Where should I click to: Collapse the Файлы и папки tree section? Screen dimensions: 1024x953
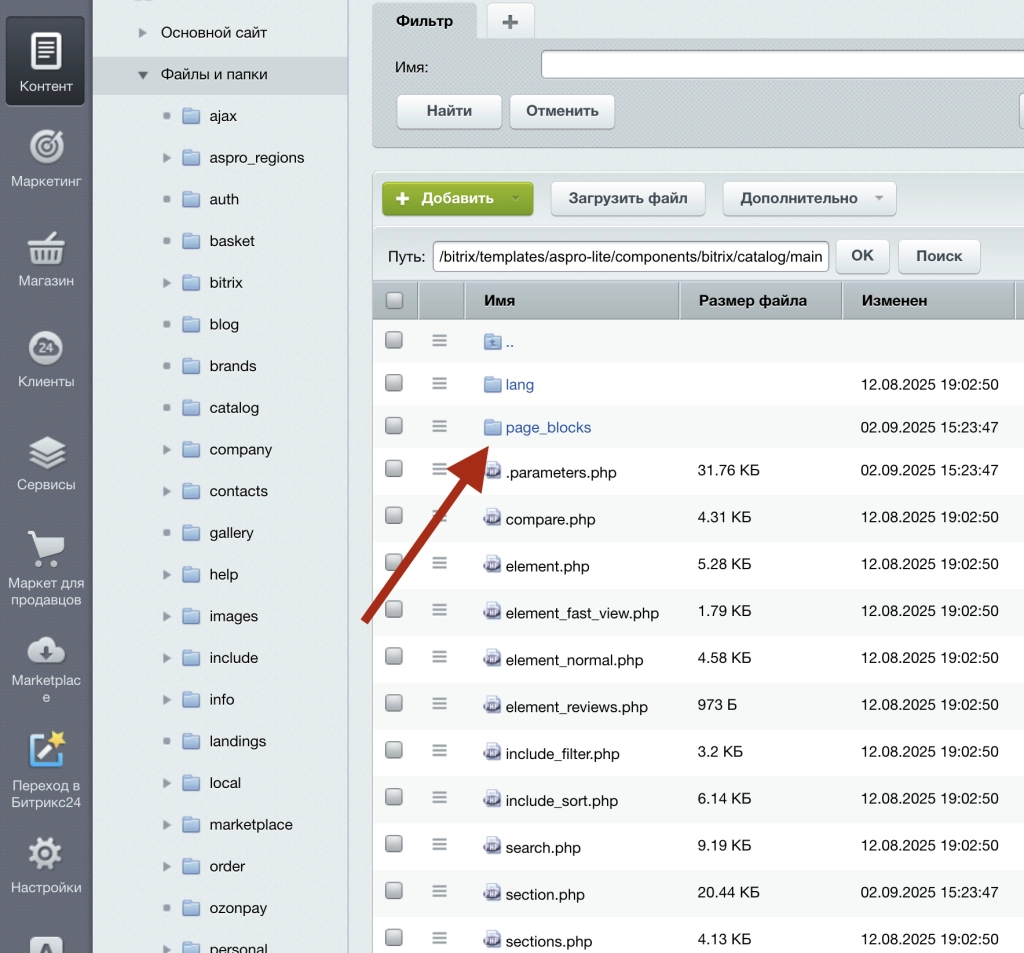142,75
